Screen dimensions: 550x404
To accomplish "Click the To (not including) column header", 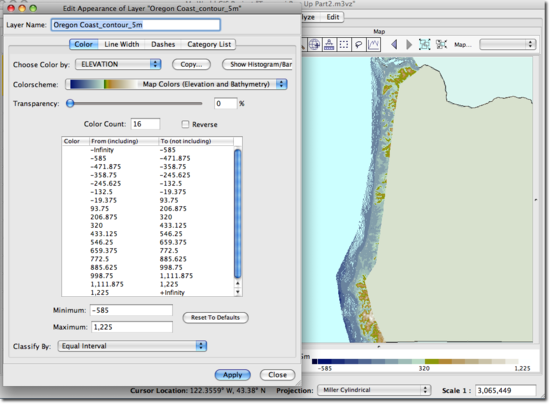I will pos(196,141).
